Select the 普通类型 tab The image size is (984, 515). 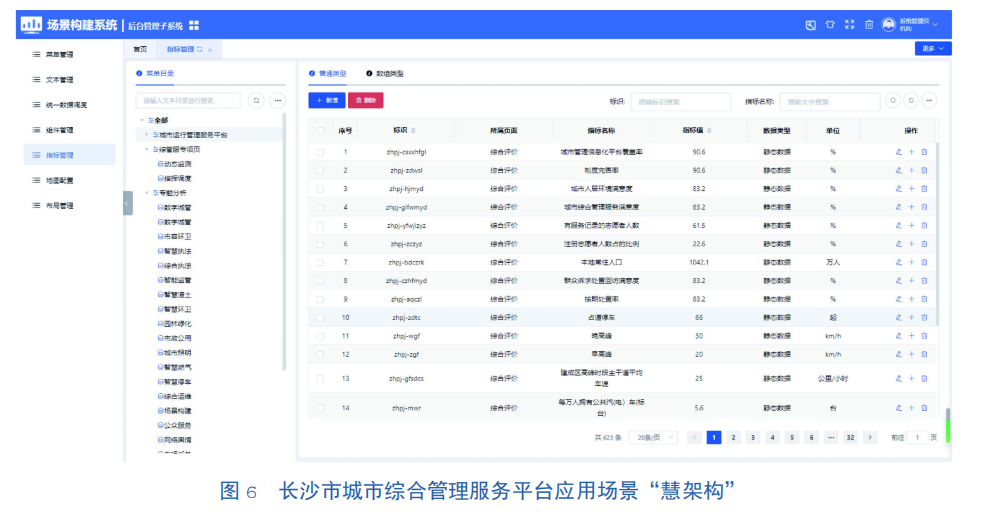tap(328, 73)
